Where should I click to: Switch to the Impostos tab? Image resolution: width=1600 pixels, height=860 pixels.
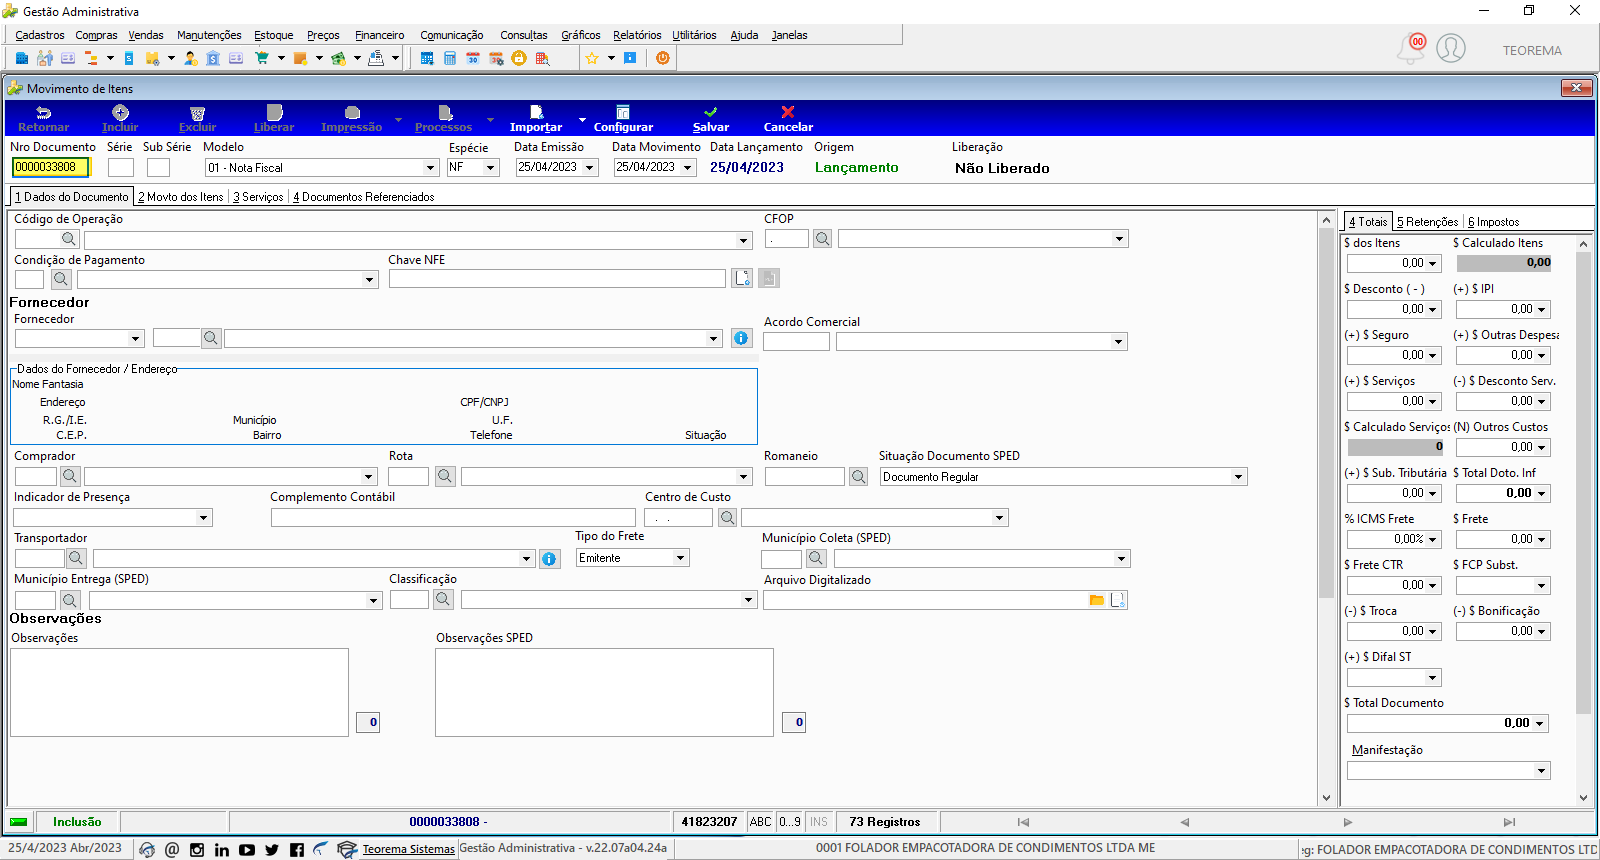click(x=1494, y=222)
